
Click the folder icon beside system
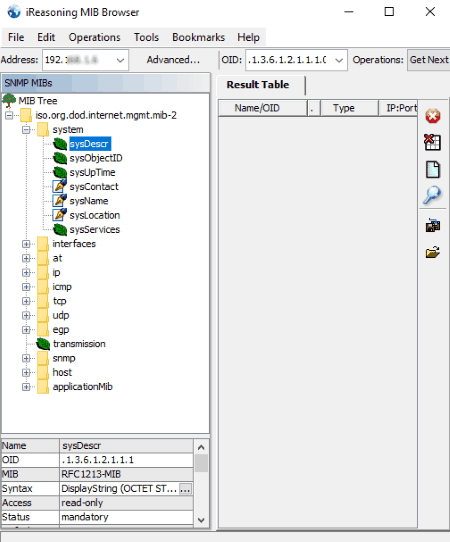(x=43, y=130)
